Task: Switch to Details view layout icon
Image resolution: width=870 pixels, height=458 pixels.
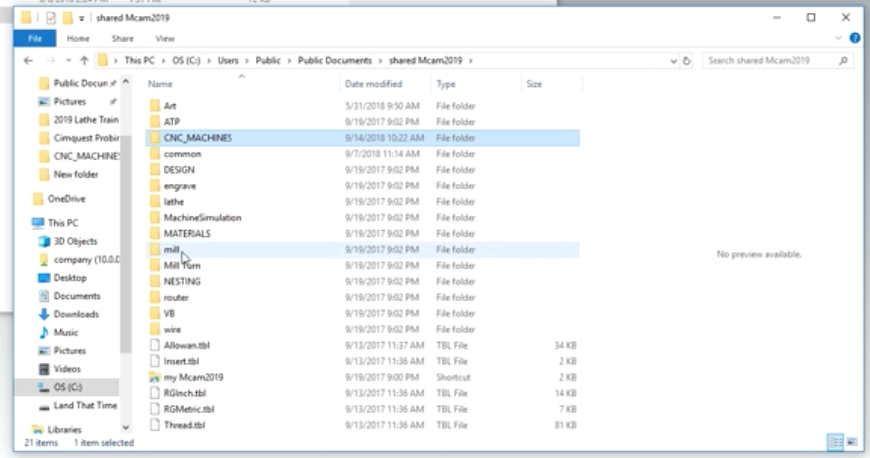Action: pyautogui.click(x=835, y=442)
